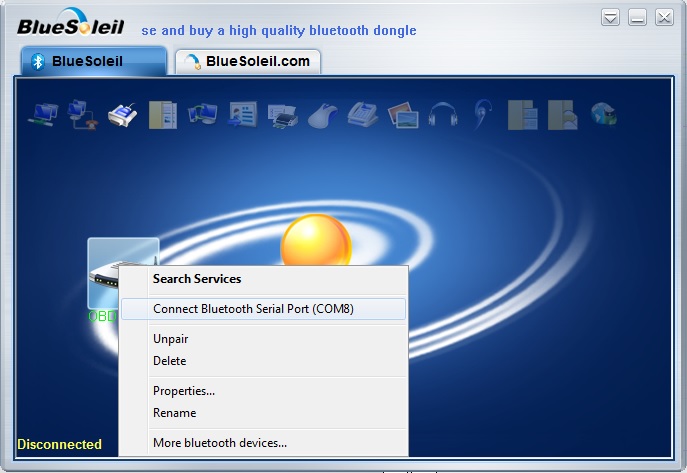Click the phonebook access service icon
The height and width of the screenshot is (473, 687).
tap(523, 115)
